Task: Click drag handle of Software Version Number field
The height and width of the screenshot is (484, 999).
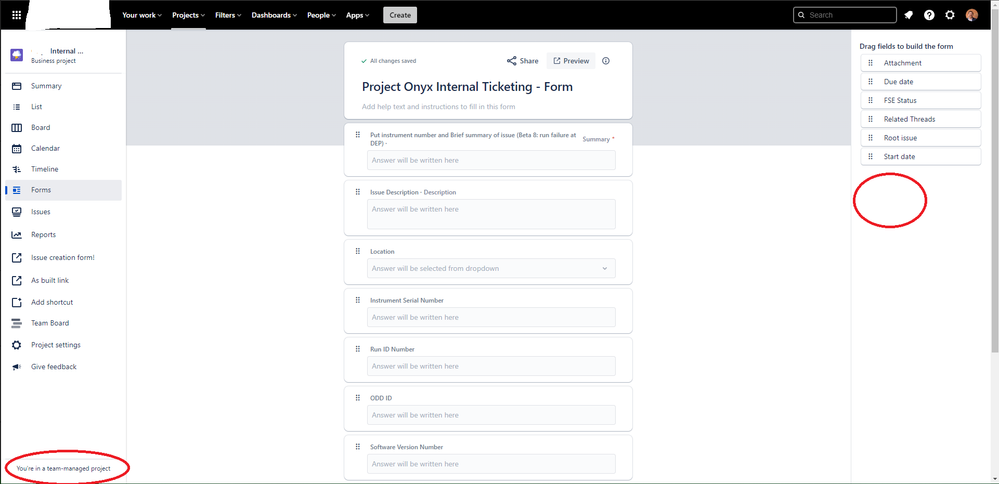Action: (357, 446)
